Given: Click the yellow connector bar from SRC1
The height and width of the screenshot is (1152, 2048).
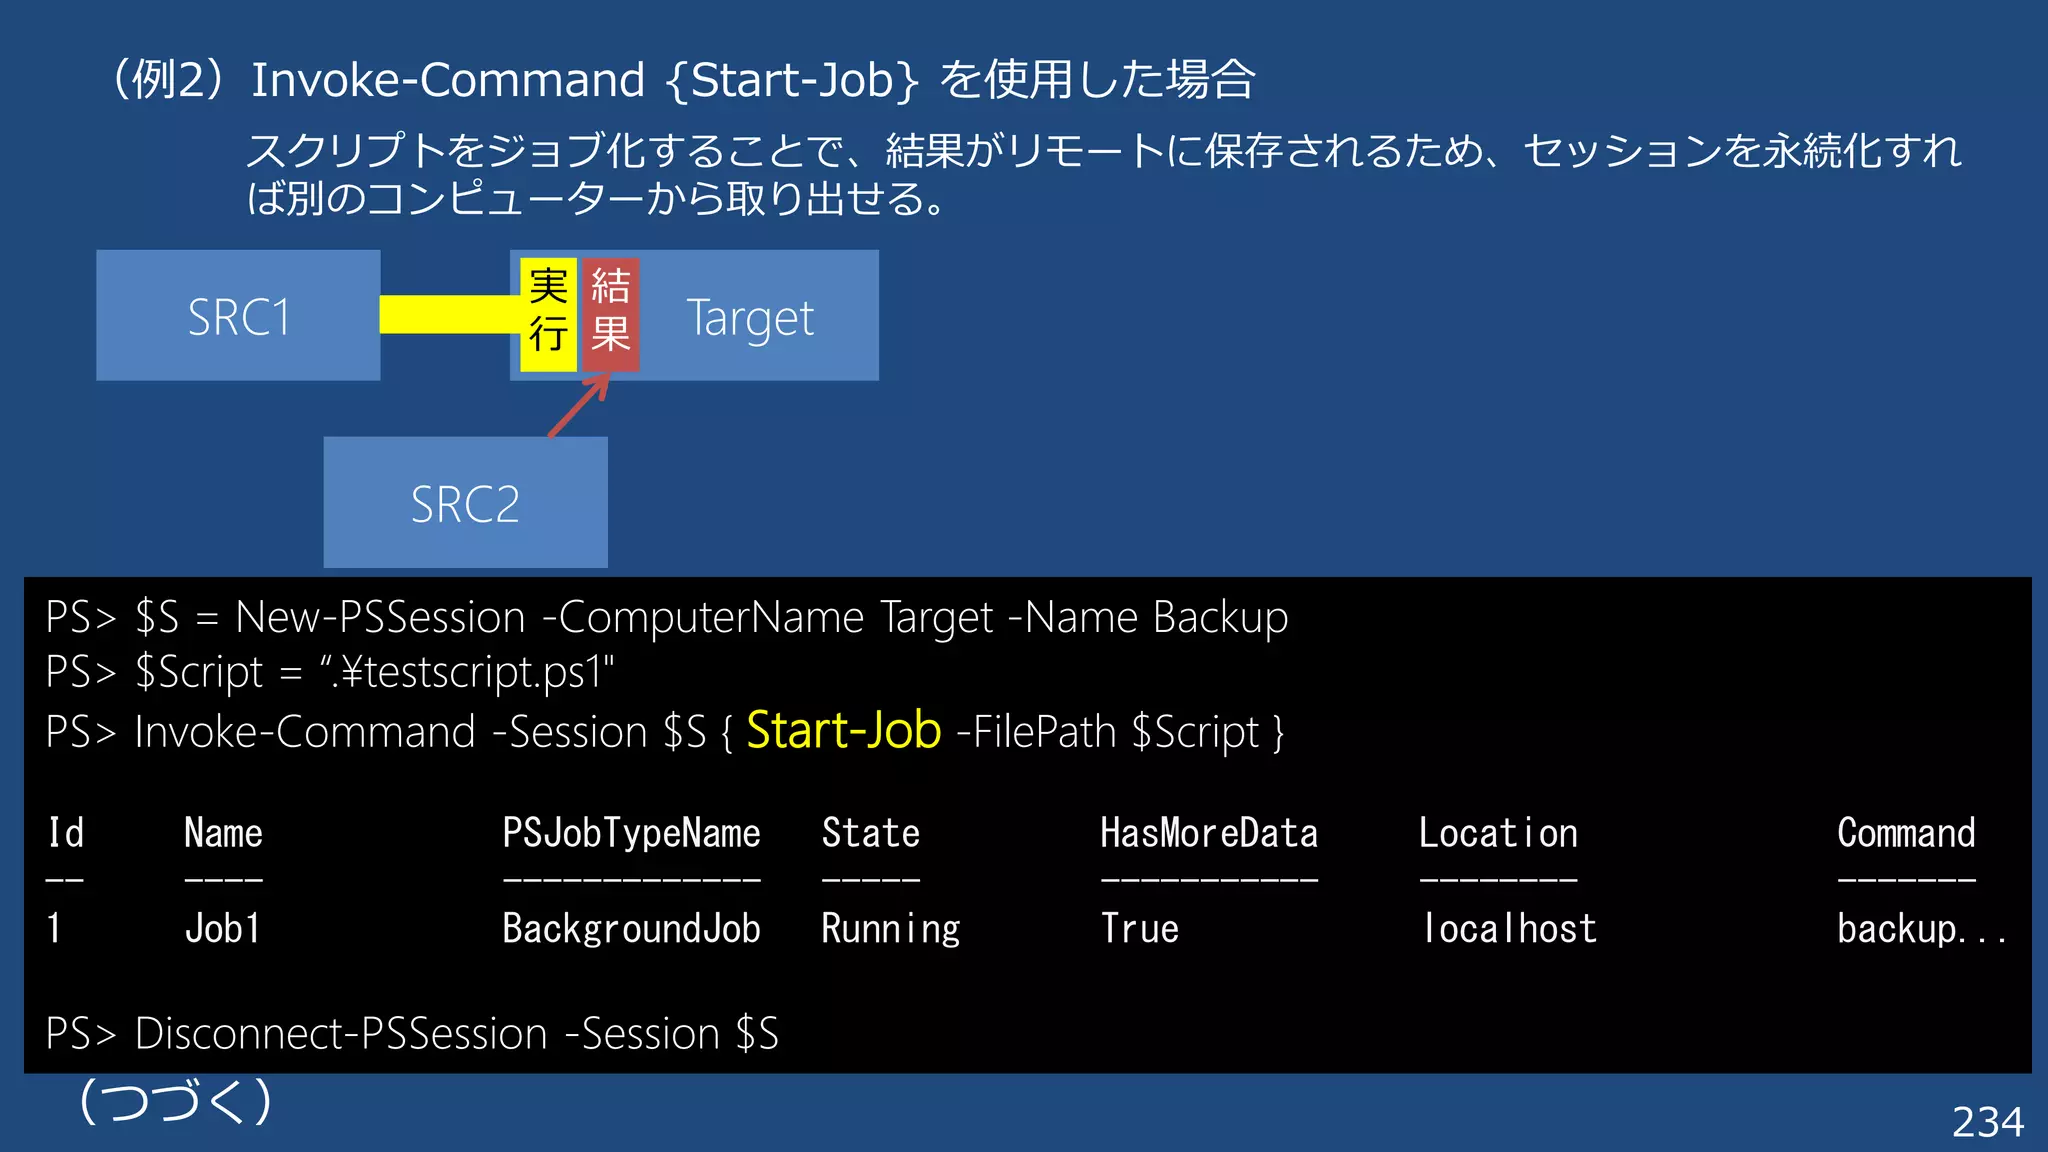Looking at the screenshot, I should pos(448,314).
